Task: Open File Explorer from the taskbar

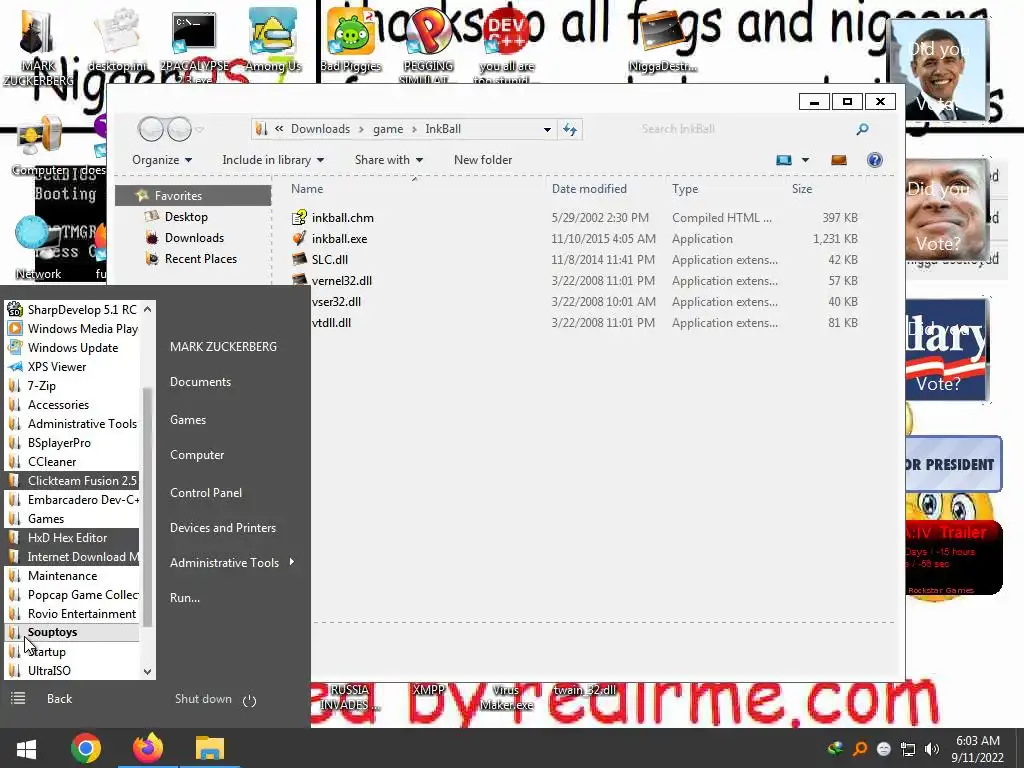Action: coord(210,748)
